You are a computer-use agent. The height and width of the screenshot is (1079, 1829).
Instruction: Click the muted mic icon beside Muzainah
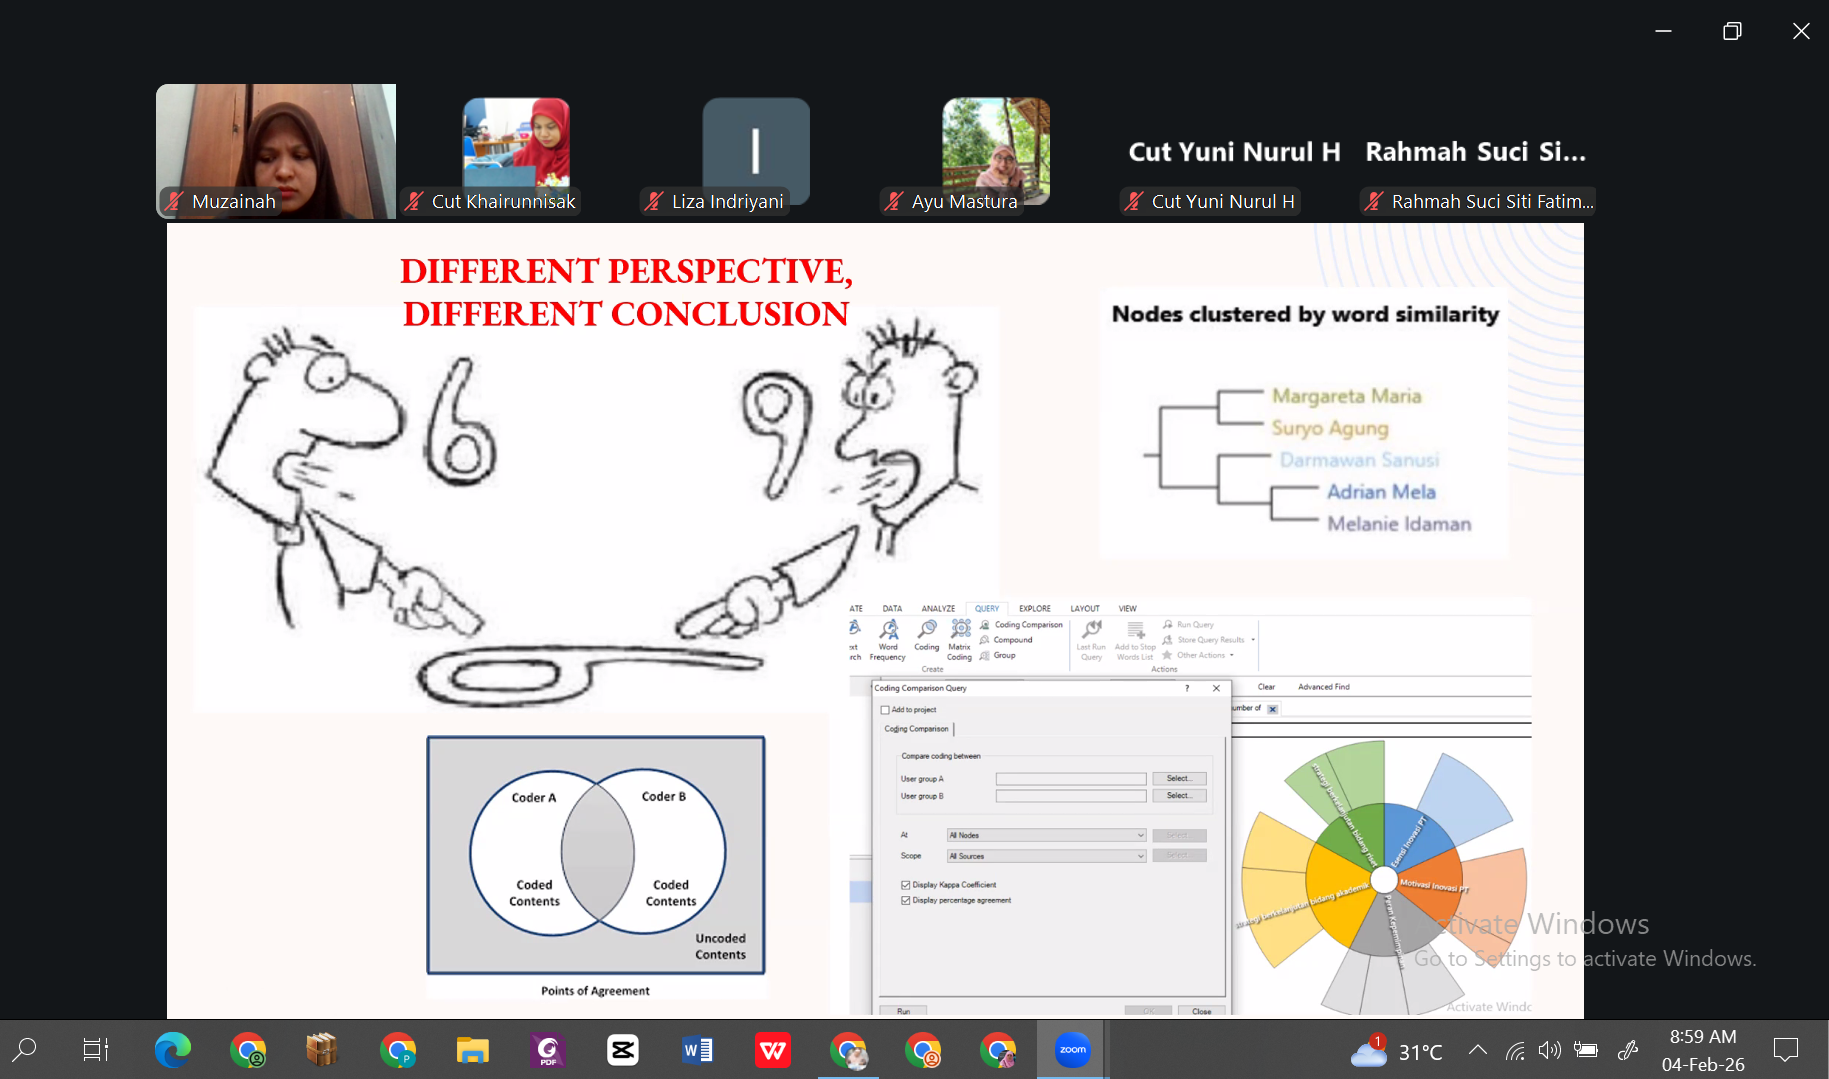(x=175, y=201)
